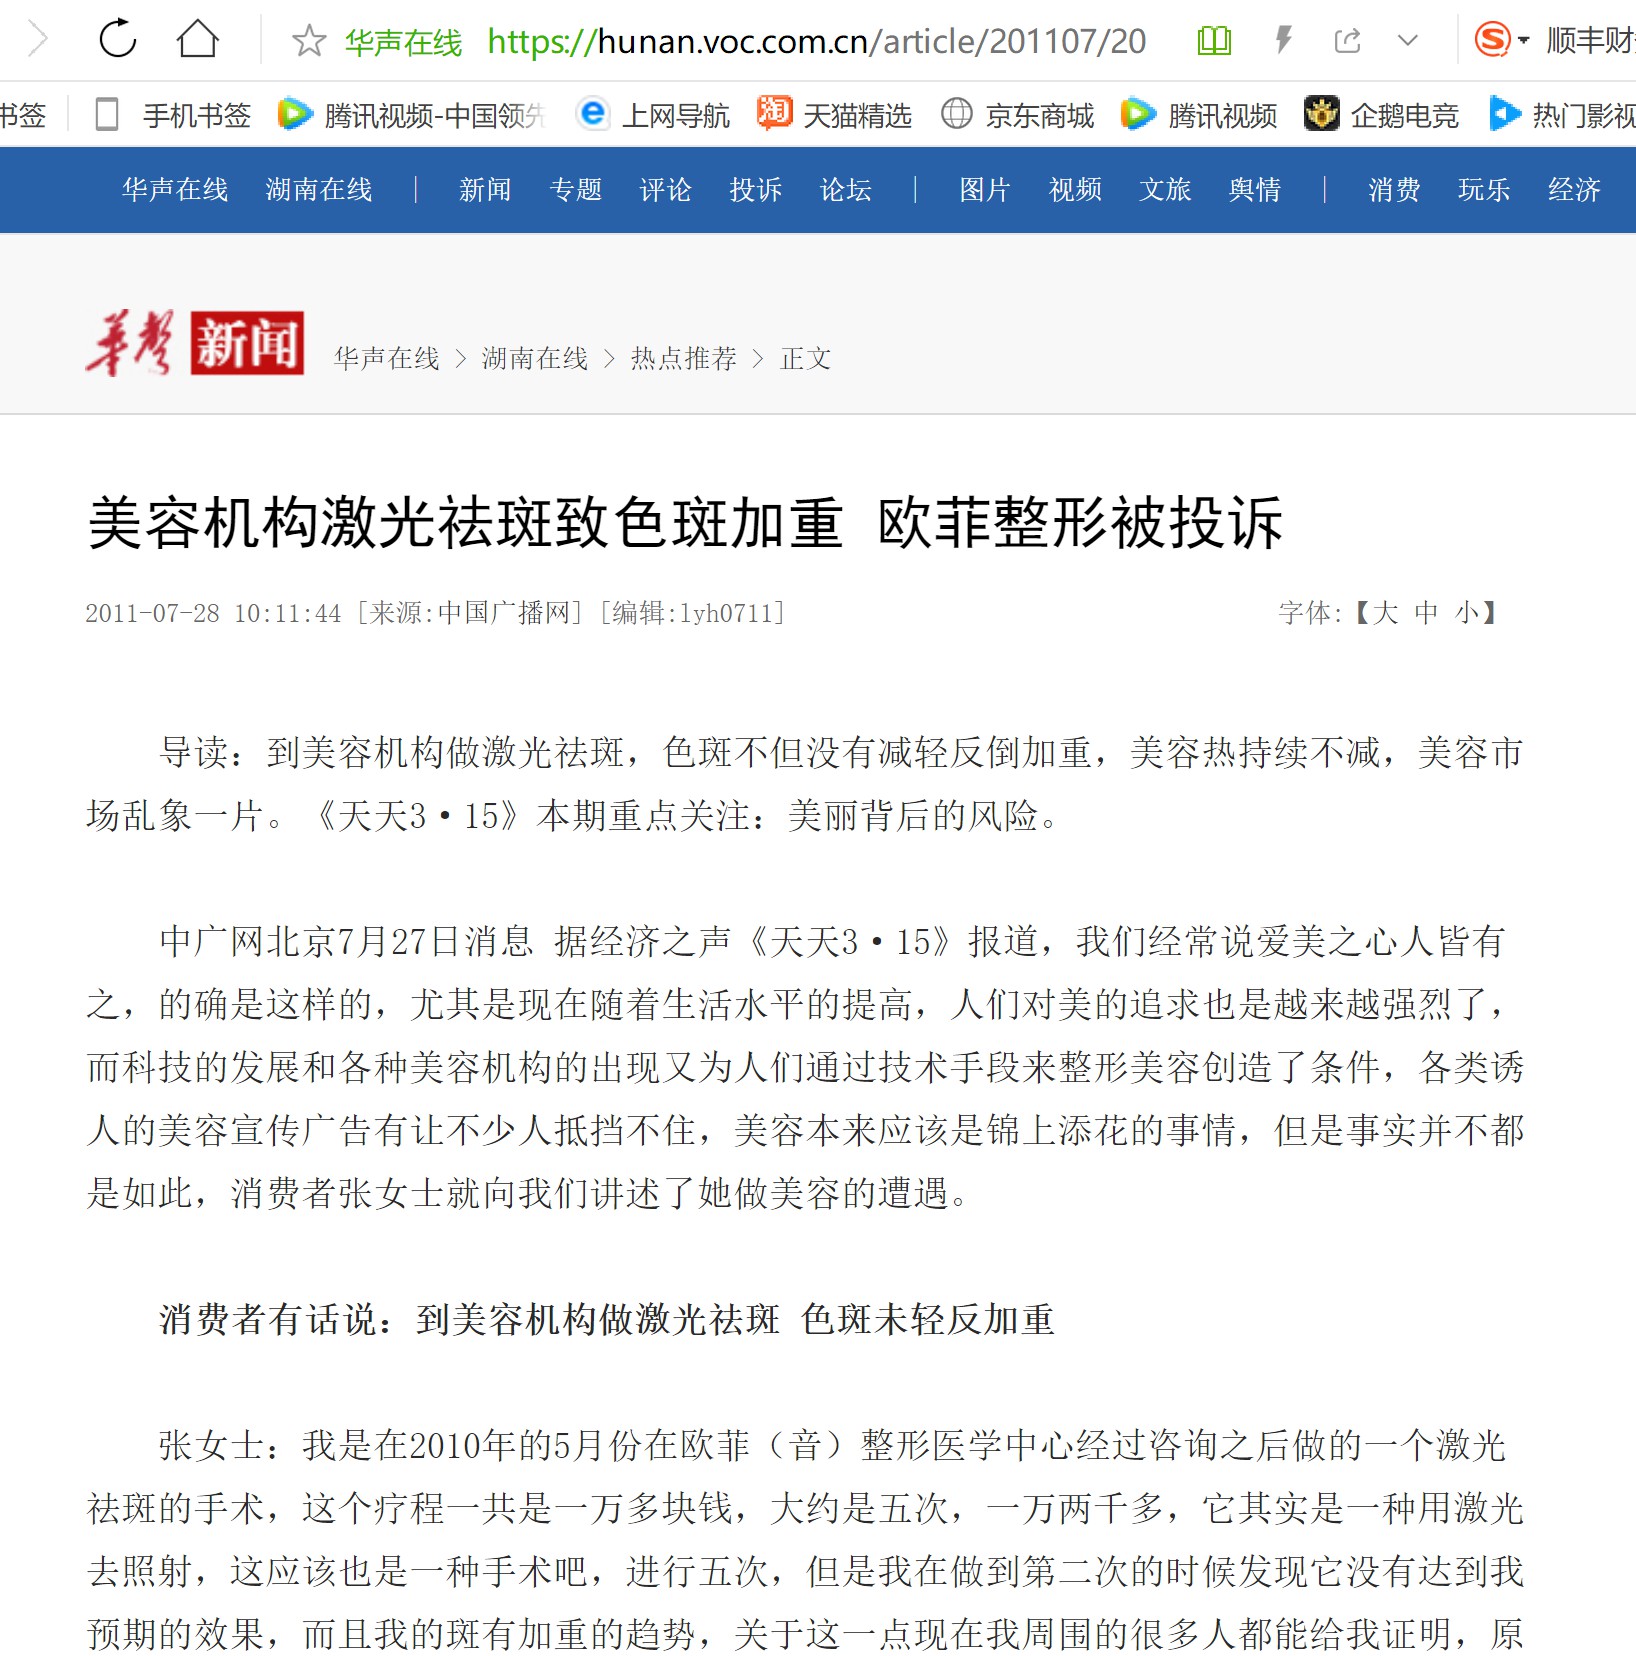This screenshot has width=1636, height=1656.
Task: Open 天猫精选 bookmark
Action: [834, 115]
